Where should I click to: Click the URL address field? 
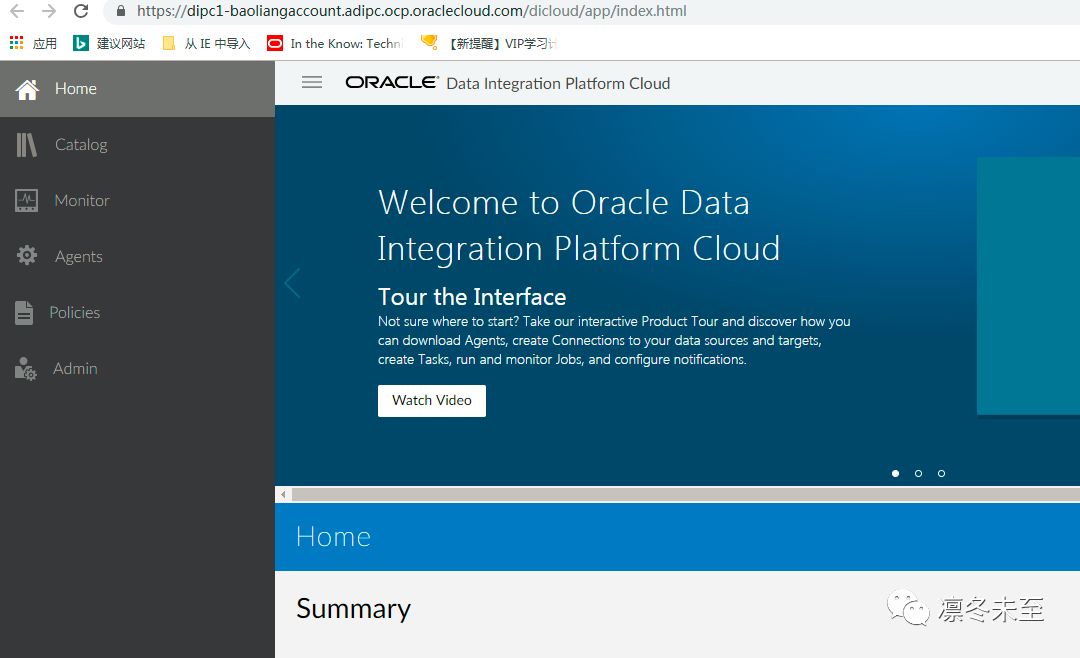point(411,11)
